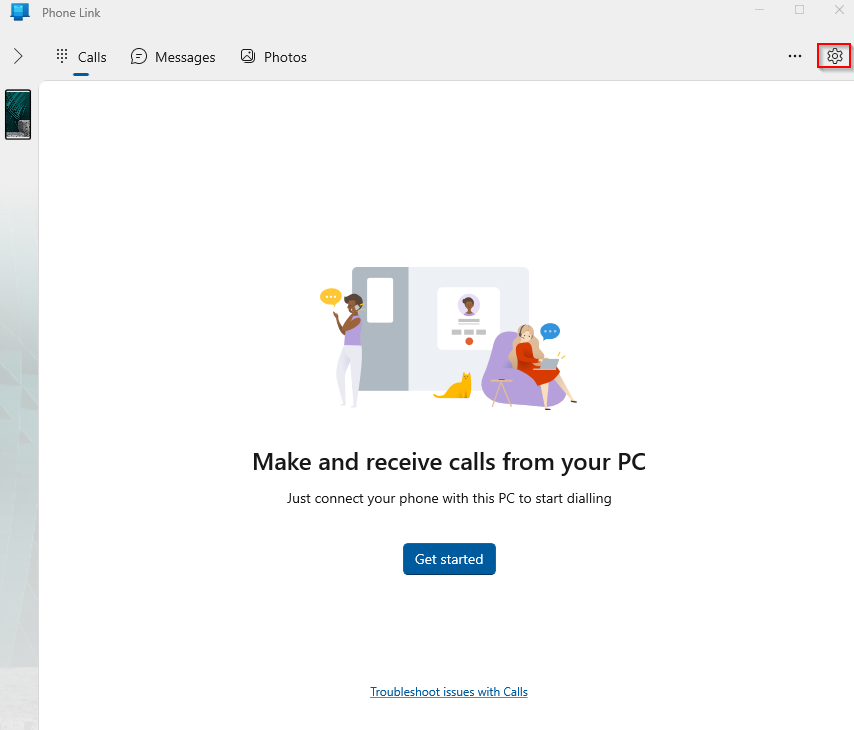Image resolution: width=854 pixels, height=730 pixels.
Task: Switch to the Calls tab
Action: click(x=81, y=57)
